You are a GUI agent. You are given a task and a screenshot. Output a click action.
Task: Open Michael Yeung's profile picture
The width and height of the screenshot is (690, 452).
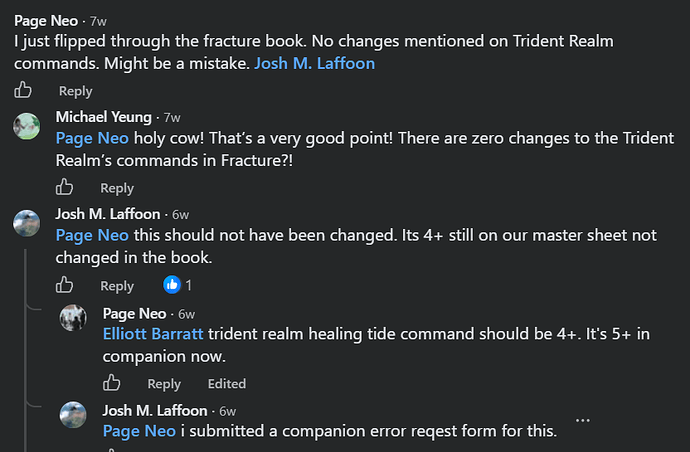coord(26,126)
